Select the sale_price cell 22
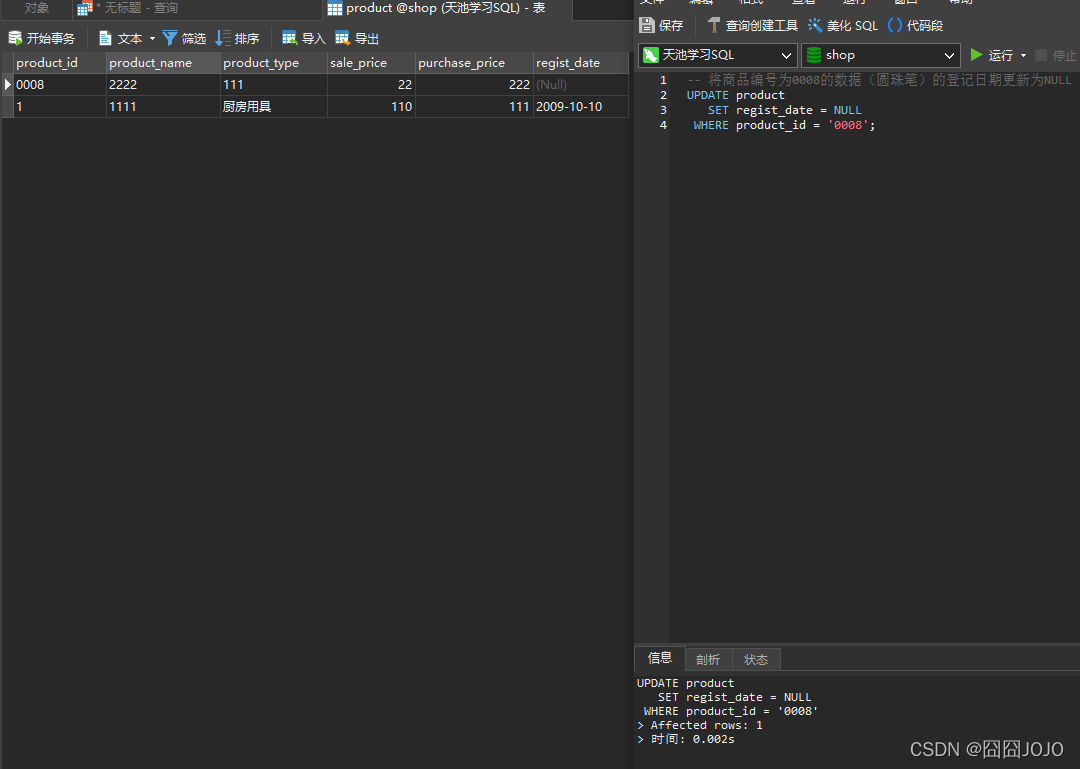This screenshot has height=769, width=1080. click(x=371, y=85)
